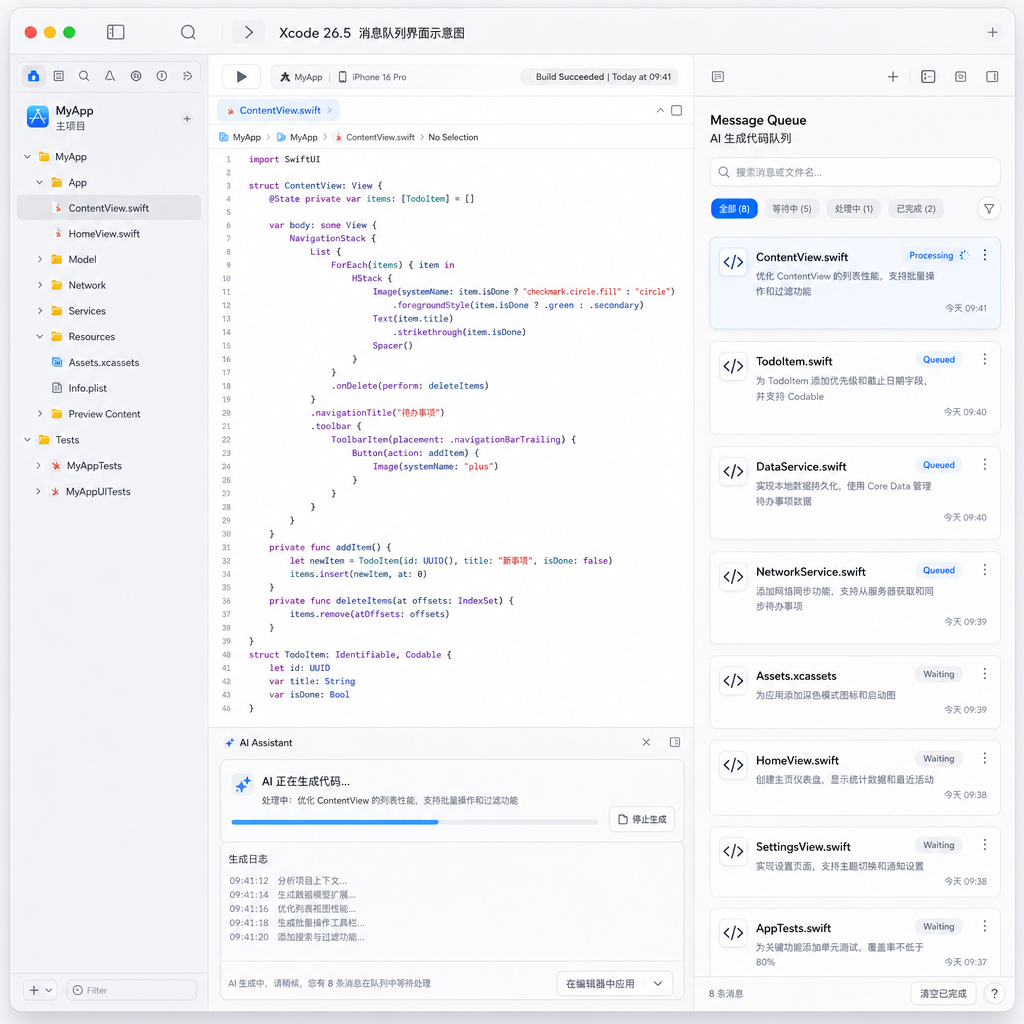Close the ContentView.swift editor tab
This screenshot has width=1024, height=1024.
(x=330, y=110)
